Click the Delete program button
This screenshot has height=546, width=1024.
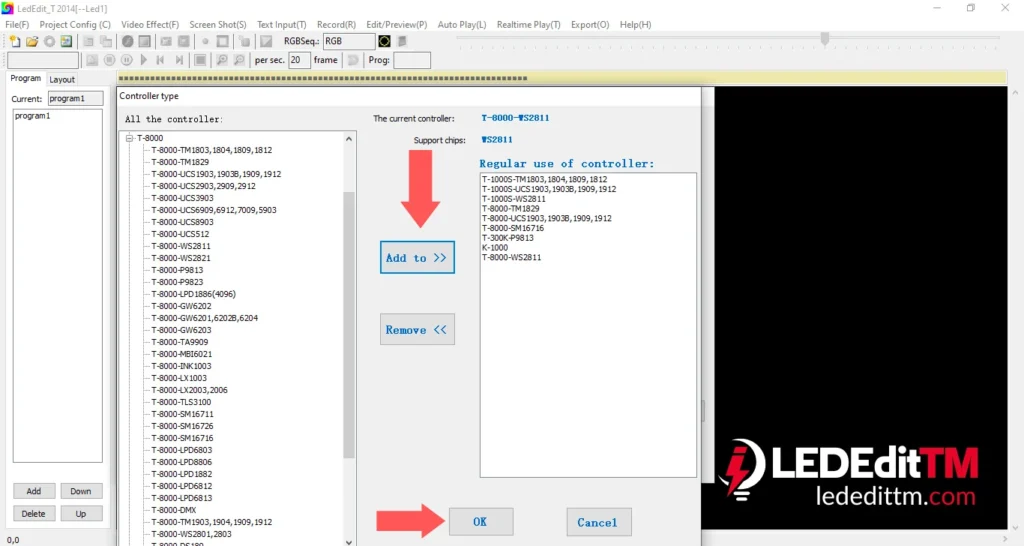coord(34,513)
